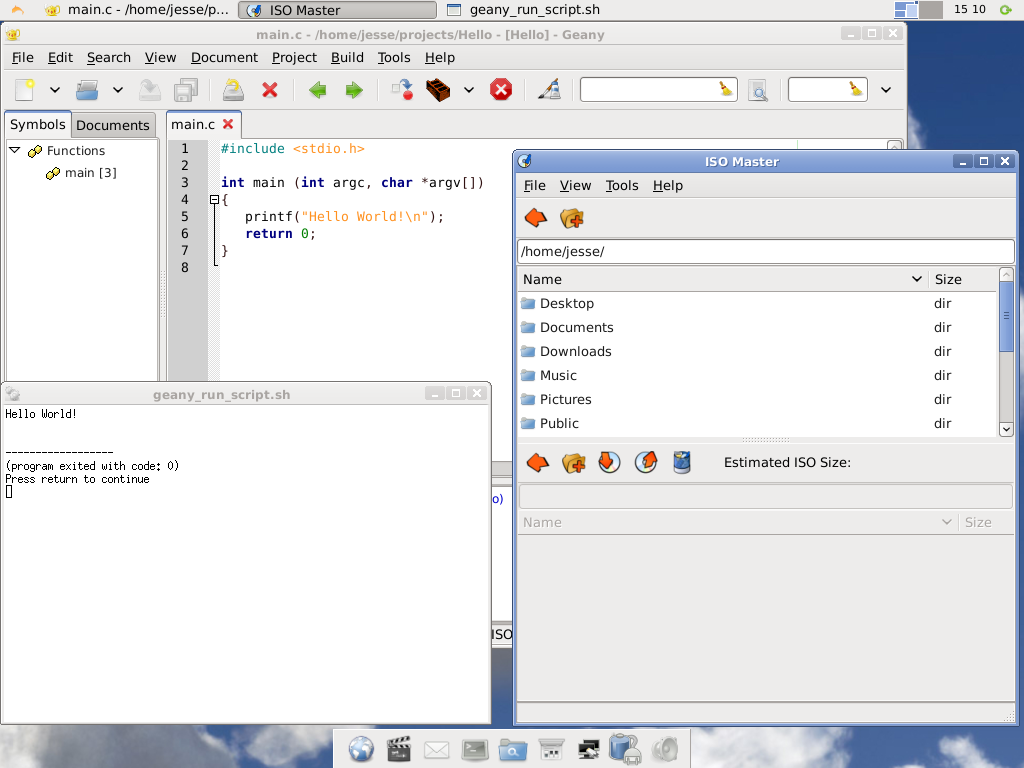Open the Search menu in Geany
This screenshot has width=1024, height=768.
pyautogui.click(x=108, y=57)
